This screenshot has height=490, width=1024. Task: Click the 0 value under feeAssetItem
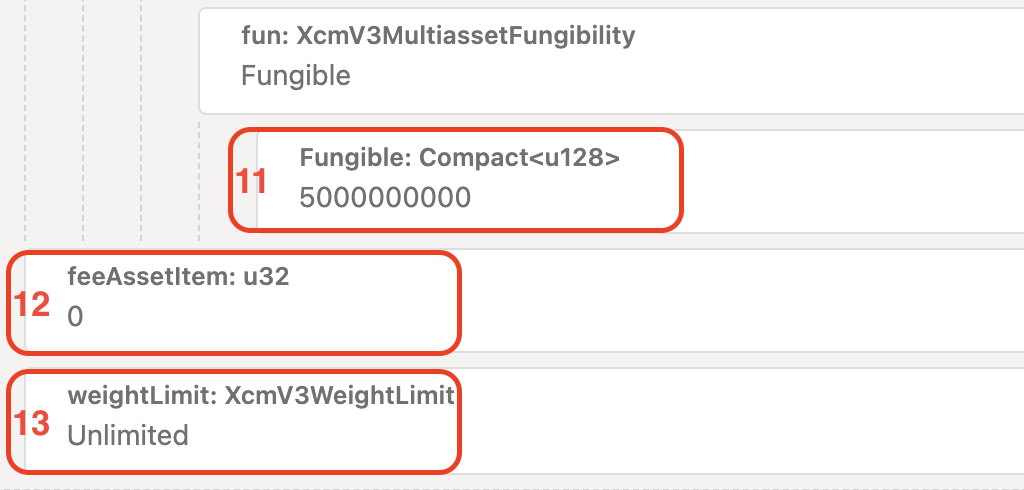tap(76, 317)
